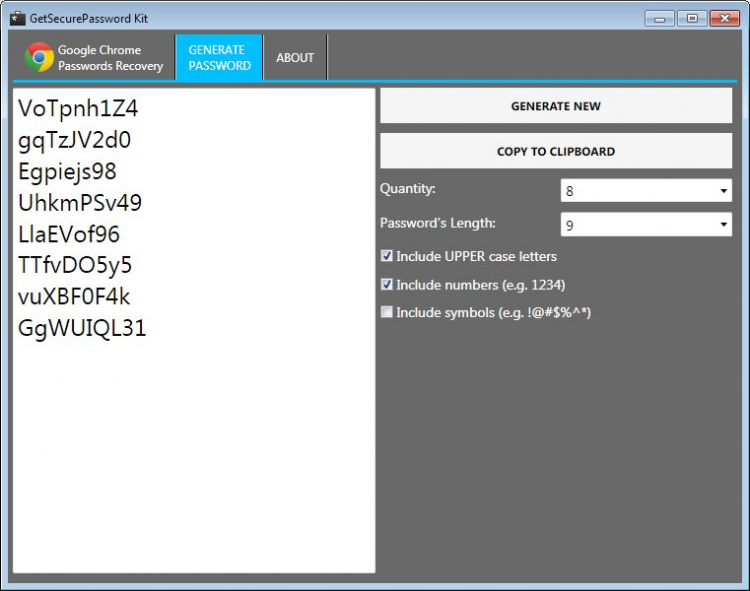Expand the Password's Length combo box

pyautogui.click(x=646, y=225)
